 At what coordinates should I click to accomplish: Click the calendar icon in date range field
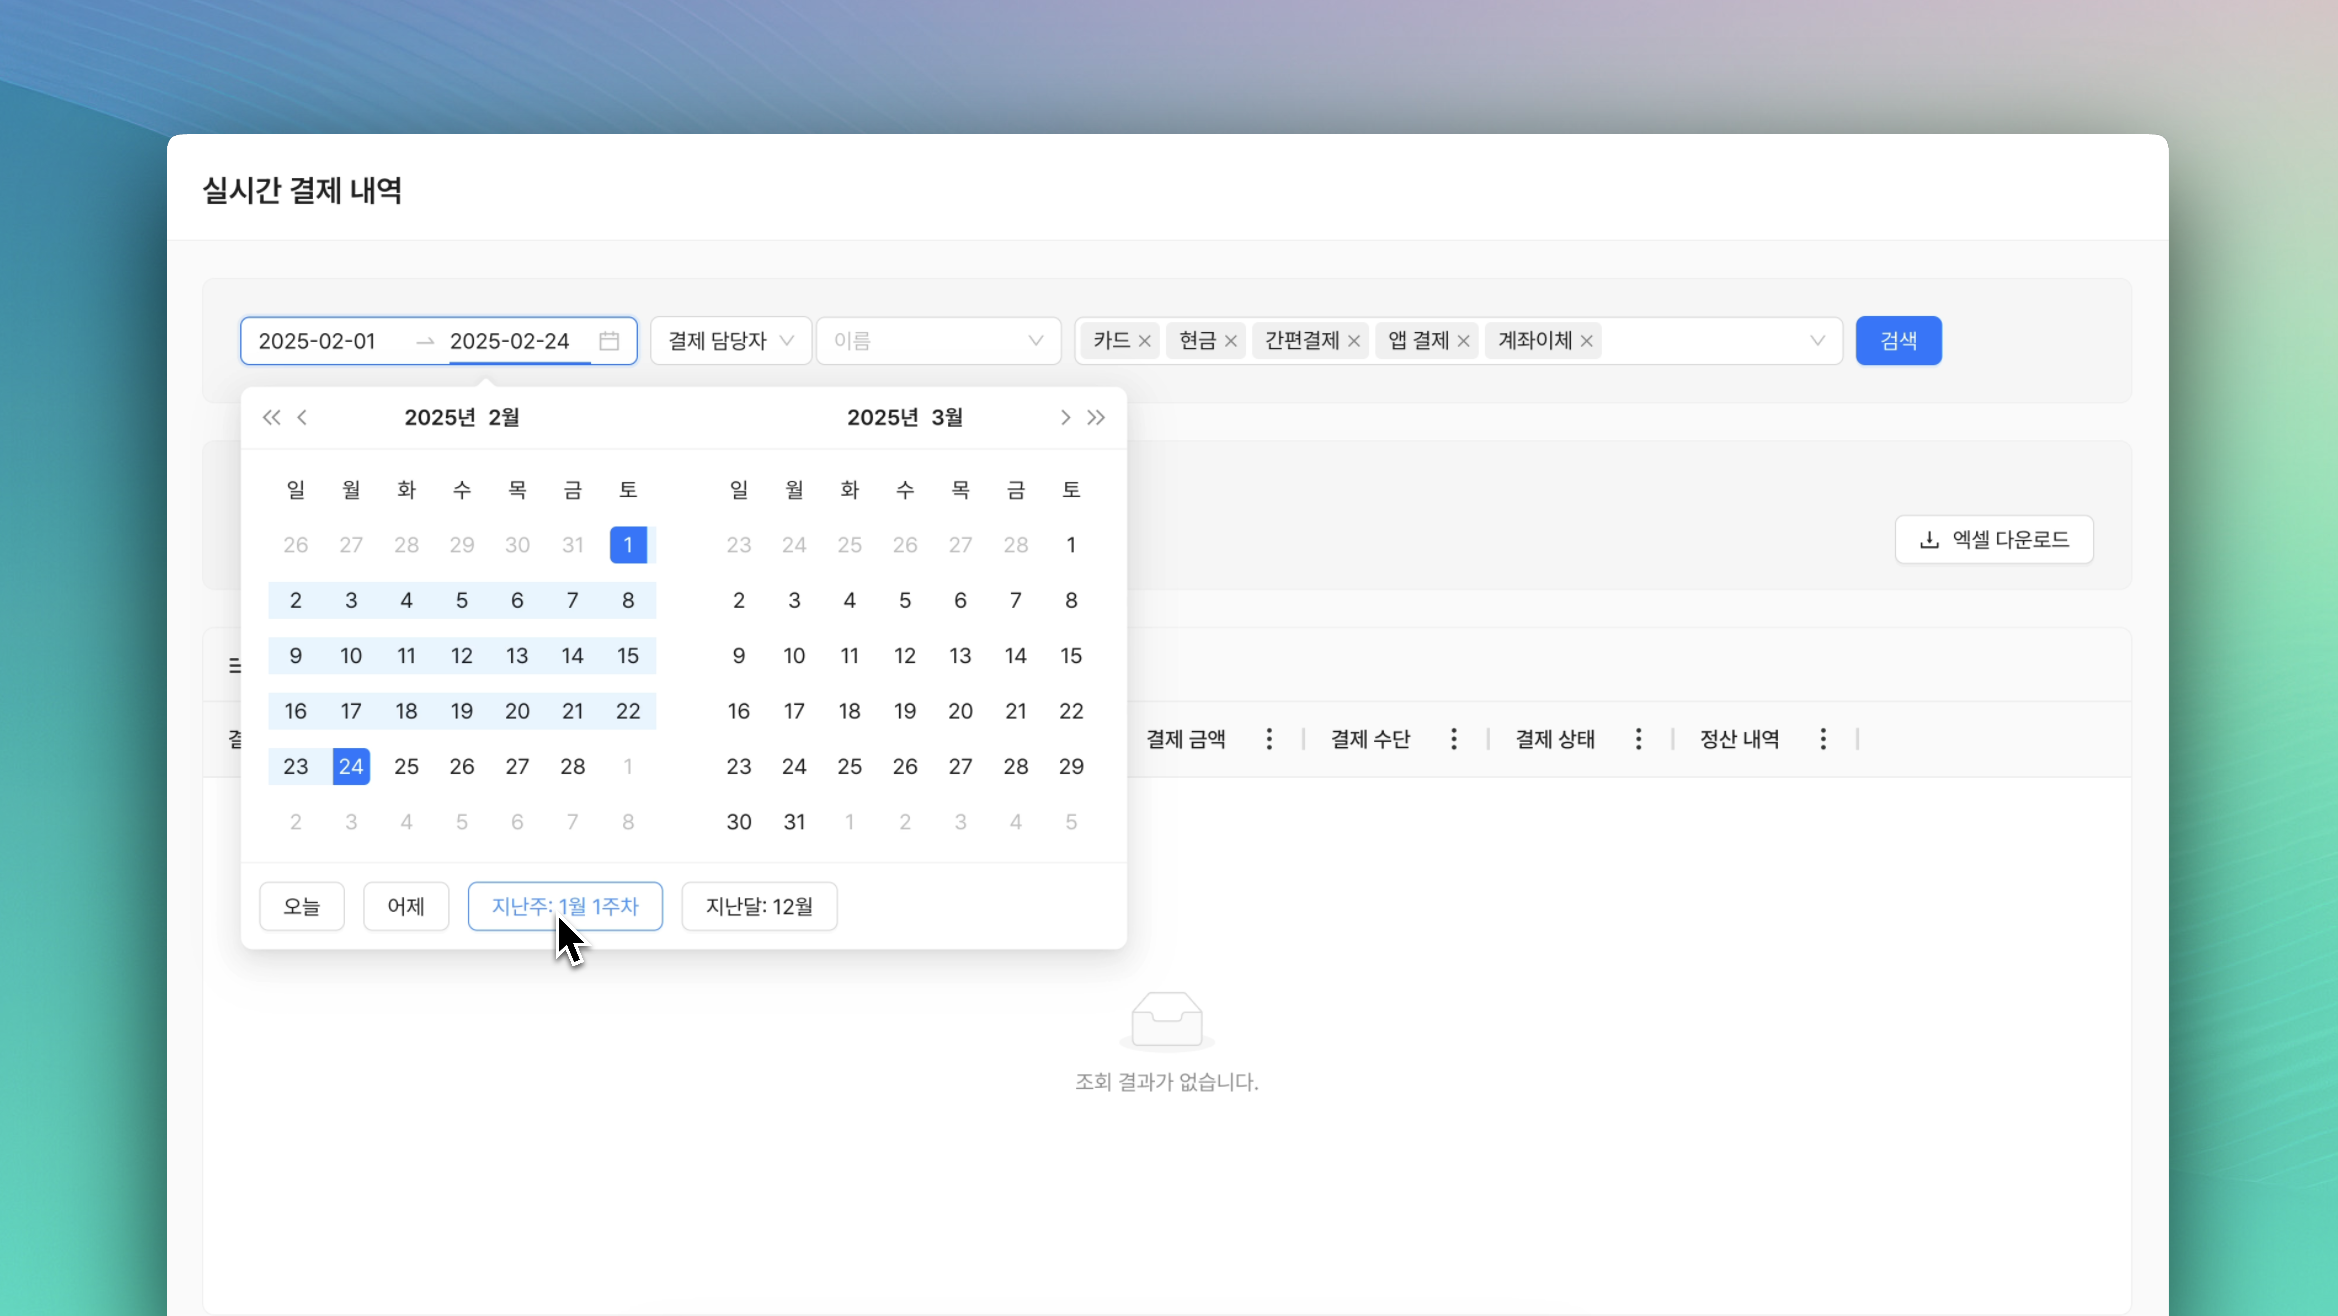[609, 341]
